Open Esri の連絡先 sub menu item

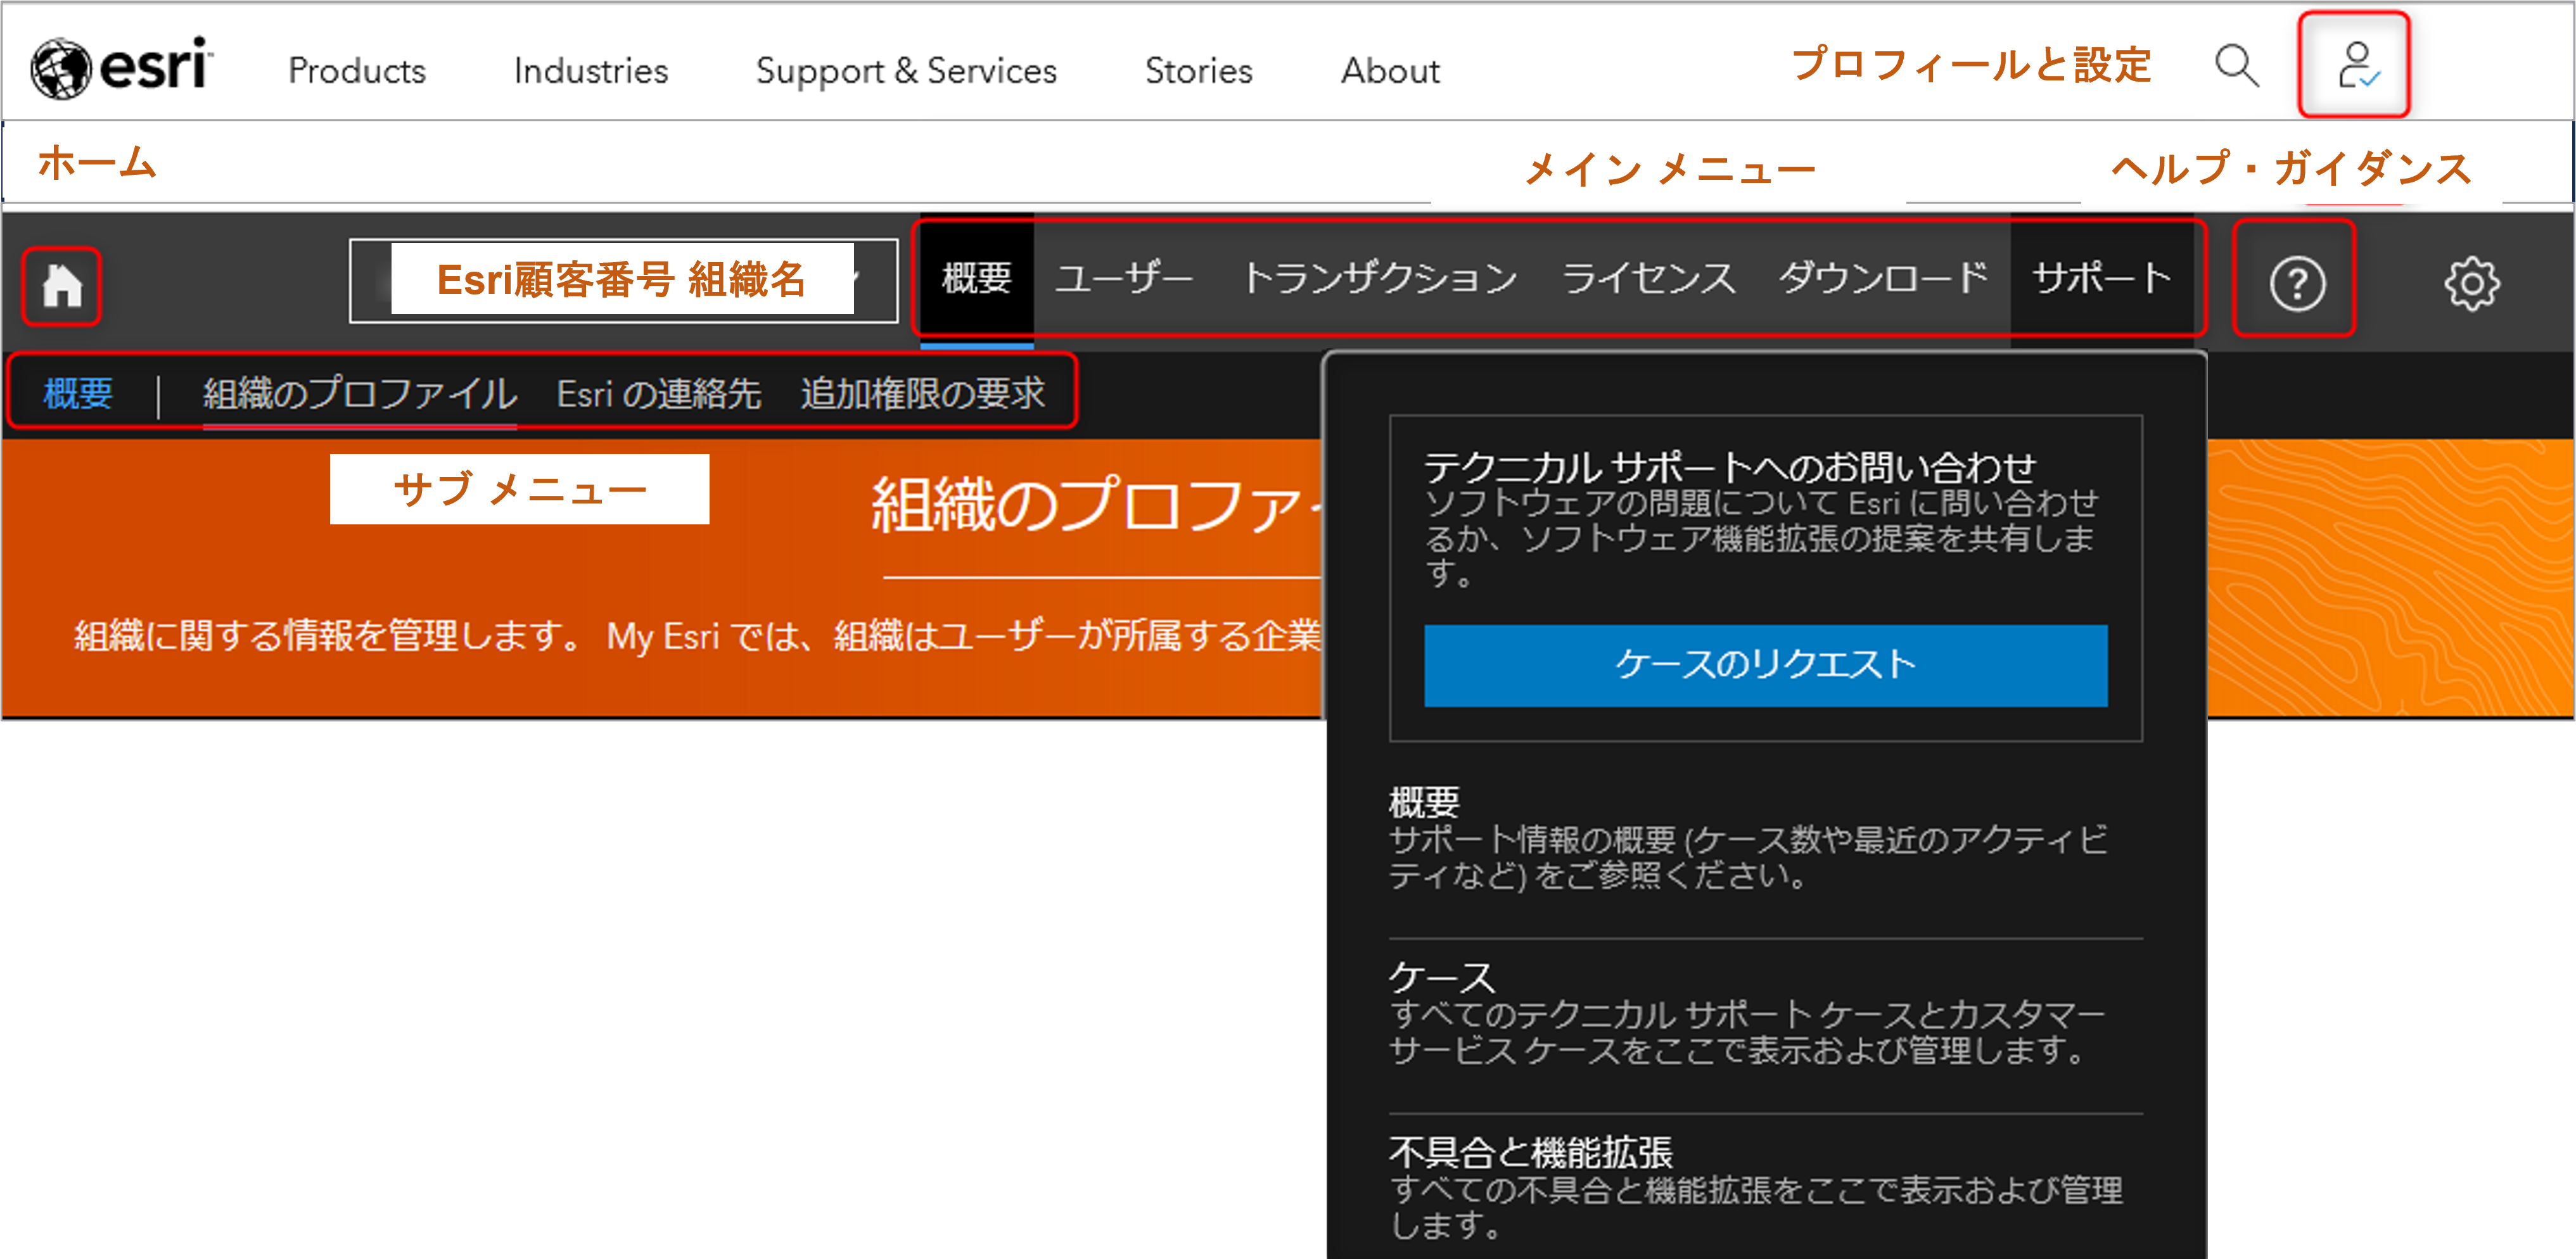(x=659, y=393)
